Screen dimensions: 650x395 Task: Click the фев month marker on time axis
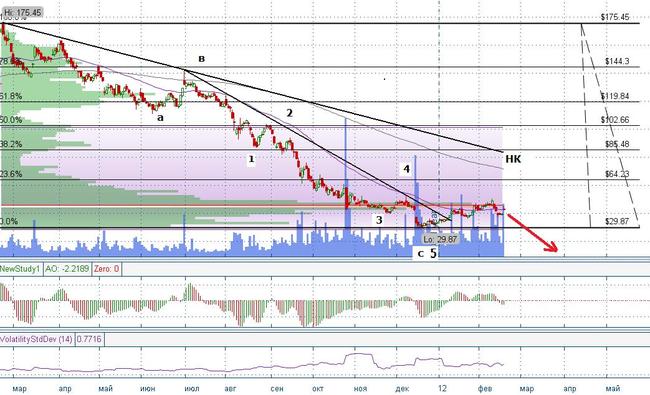tap(485, 388)
